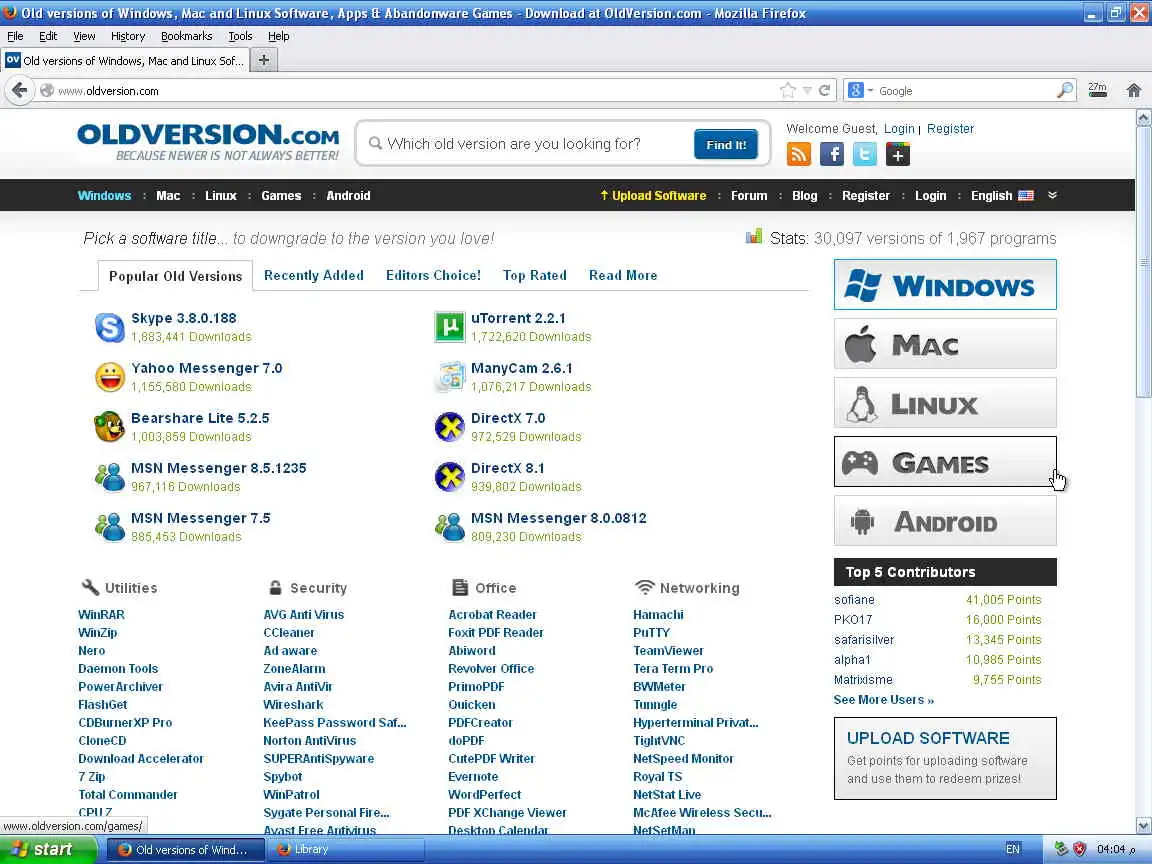Click the Firefox home icon

coord(1134,90)
